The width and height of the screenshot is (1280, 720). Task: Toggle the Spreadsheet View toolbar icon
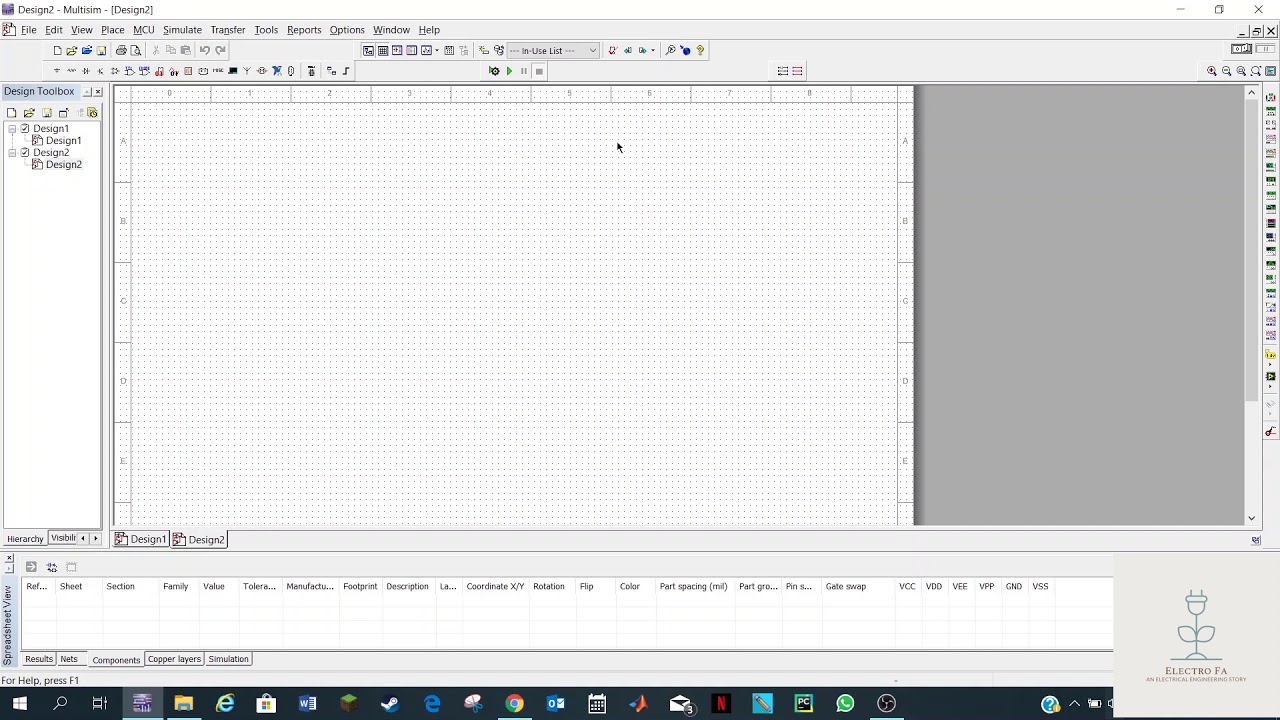[x=383, y=50]
